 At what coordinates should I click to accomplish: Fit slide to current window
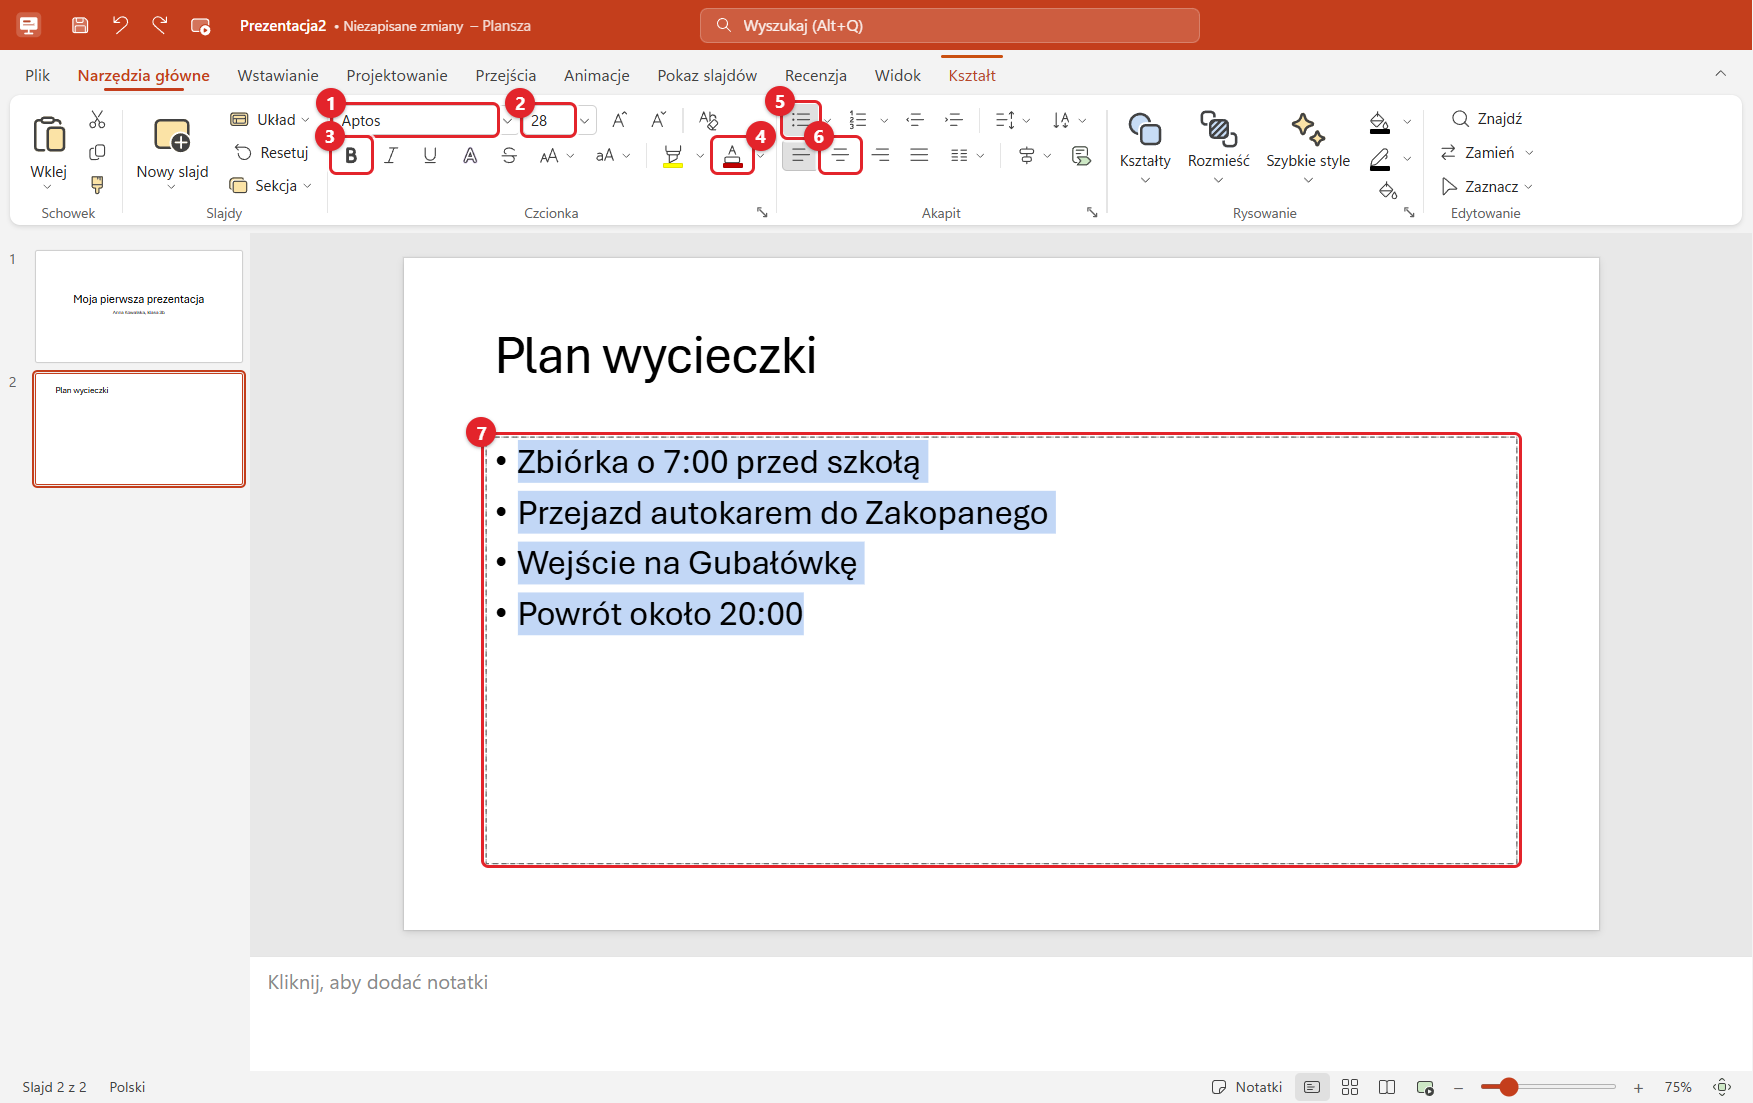[1722, 1087]
